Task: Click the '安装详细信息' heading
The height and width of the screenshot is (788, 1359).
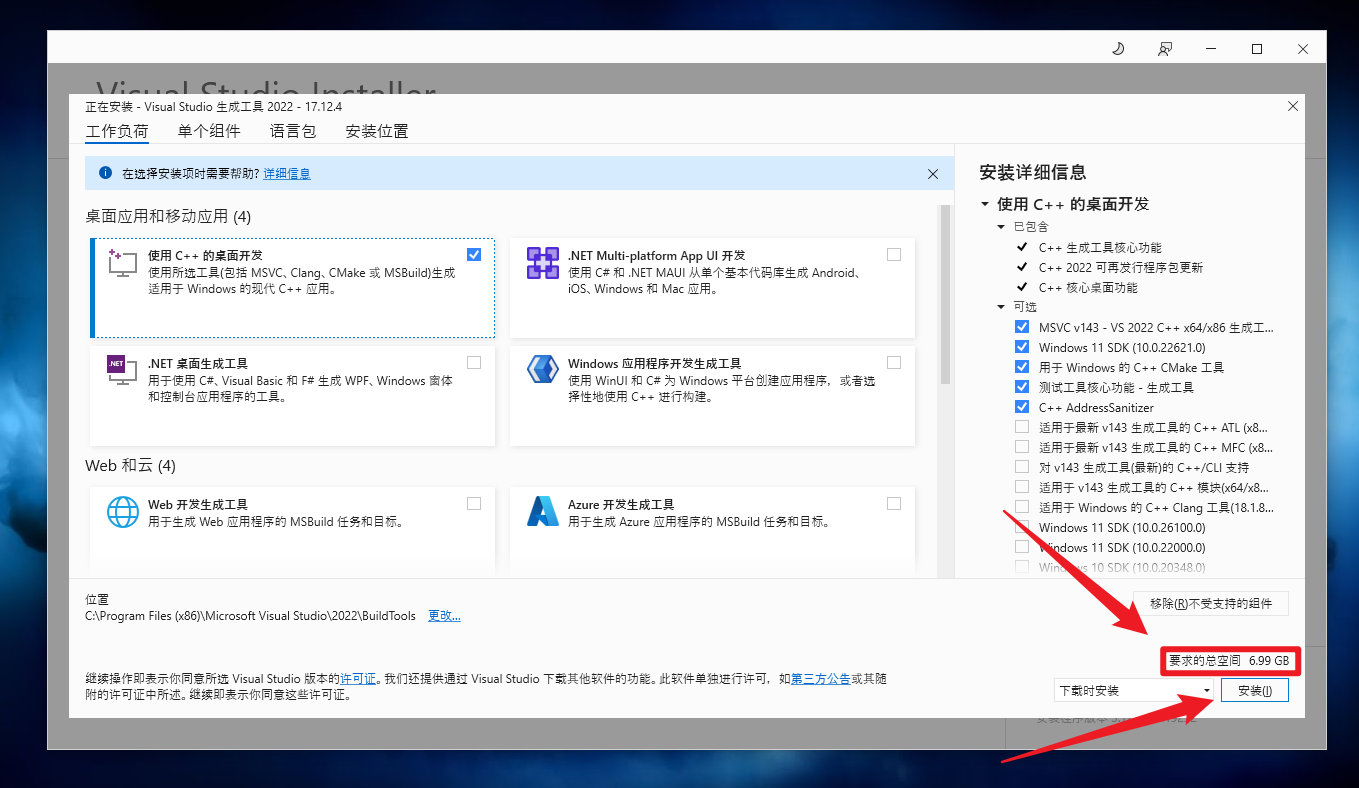Action: [1033, 172]
